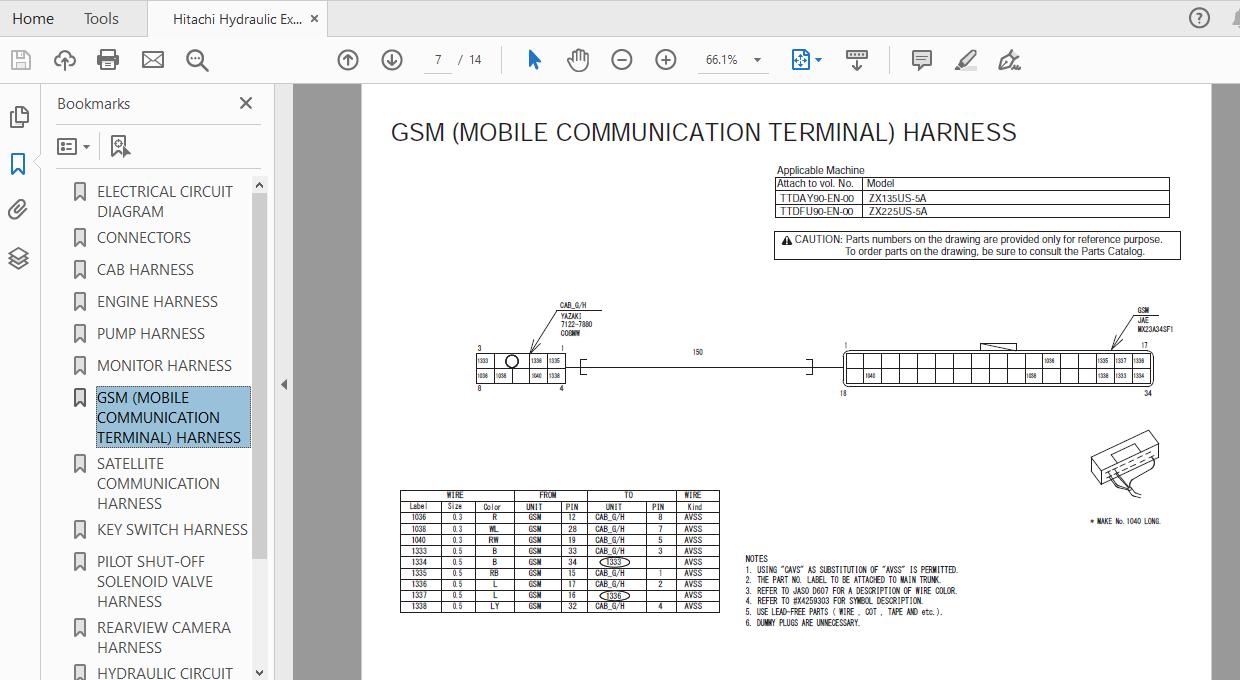Screen dimensions: 1240x680
Task: Toggle the bookmarks side panel icon
Action: (18, 164)
